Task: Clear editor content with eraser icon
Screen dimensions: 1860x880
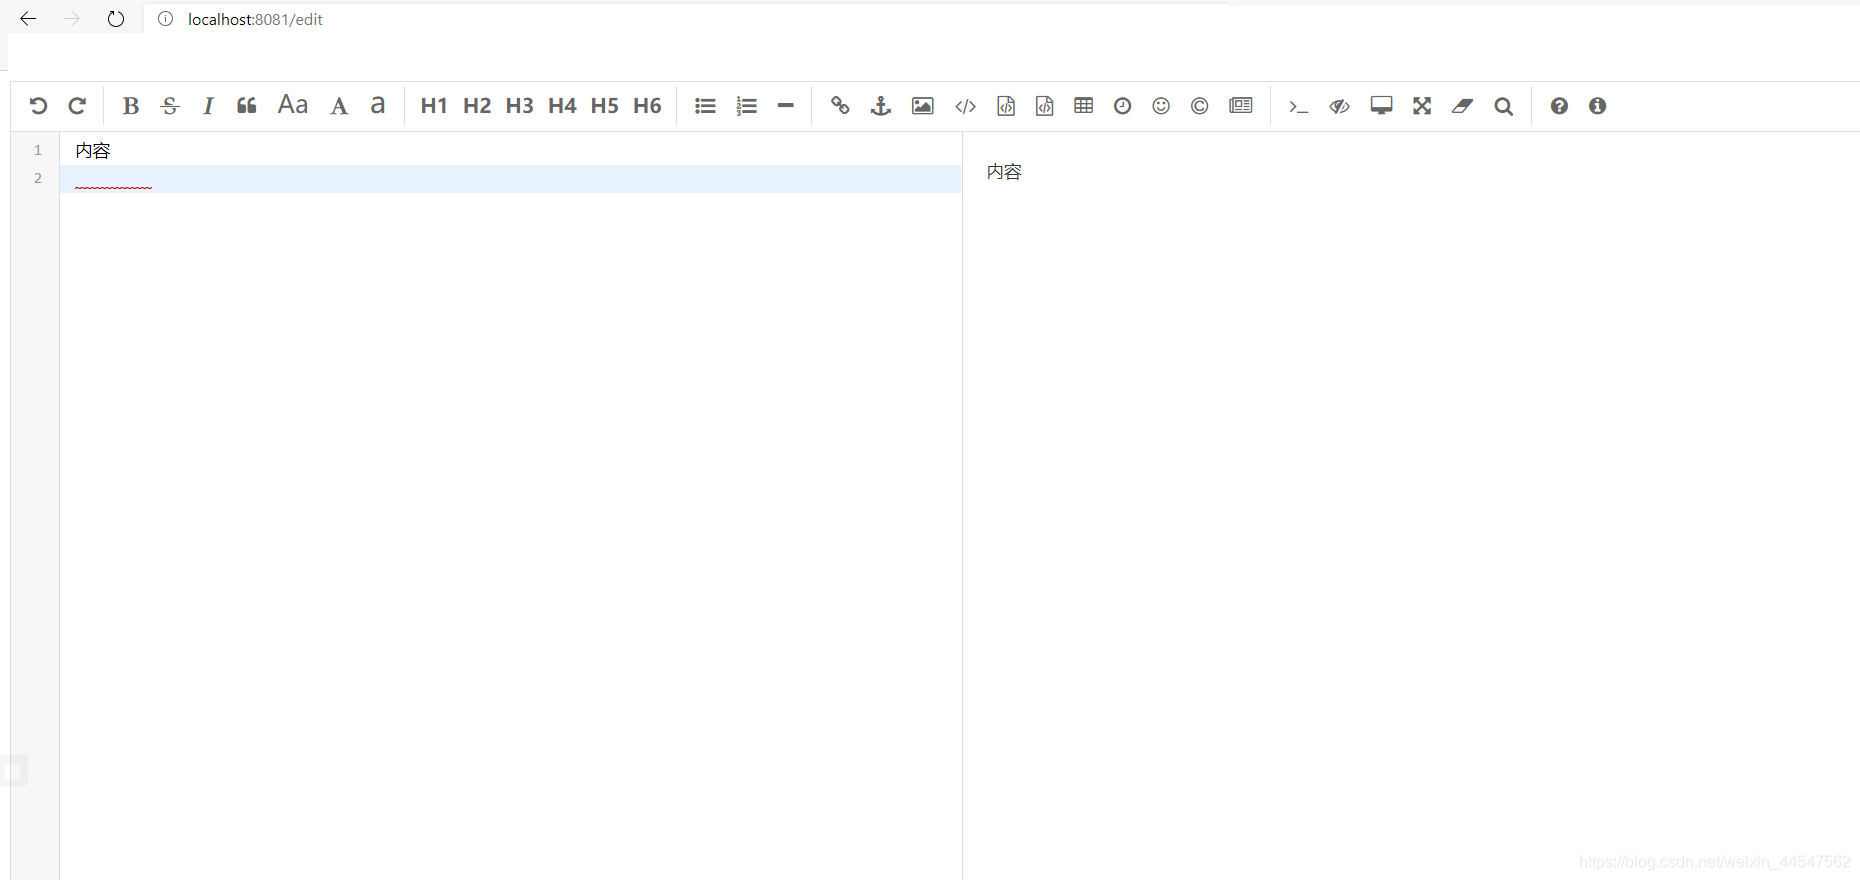Action: (1462, 106)
